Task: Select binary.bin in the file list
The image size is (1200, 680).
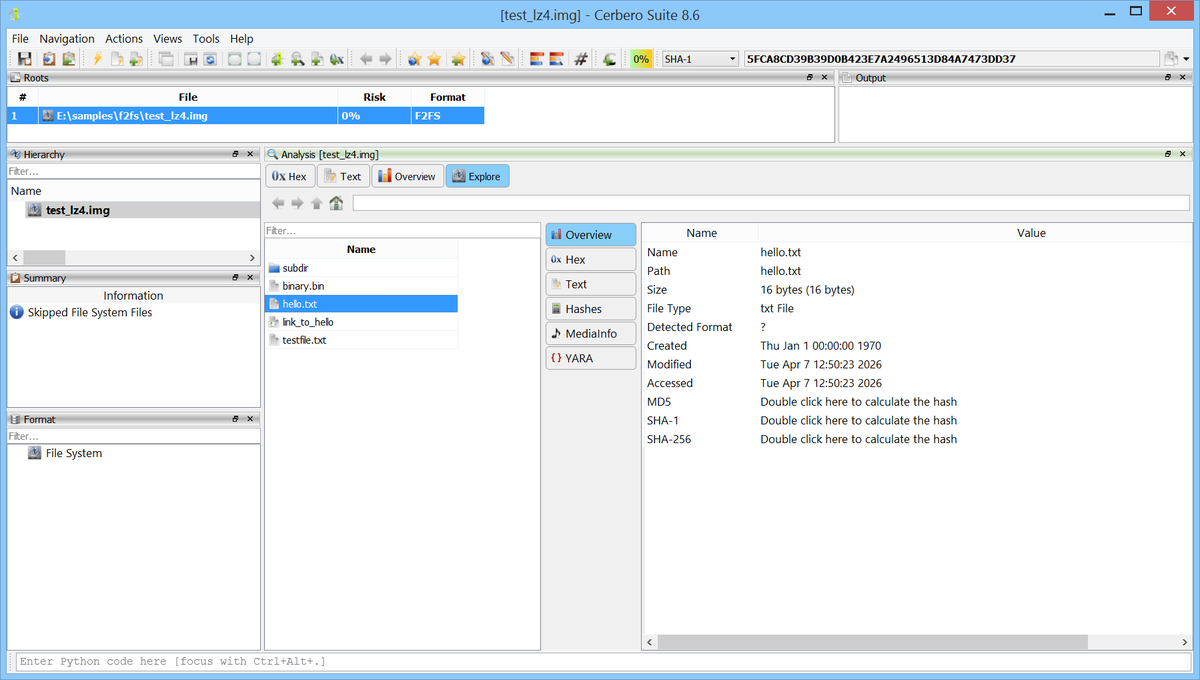Action: (361, 286)
